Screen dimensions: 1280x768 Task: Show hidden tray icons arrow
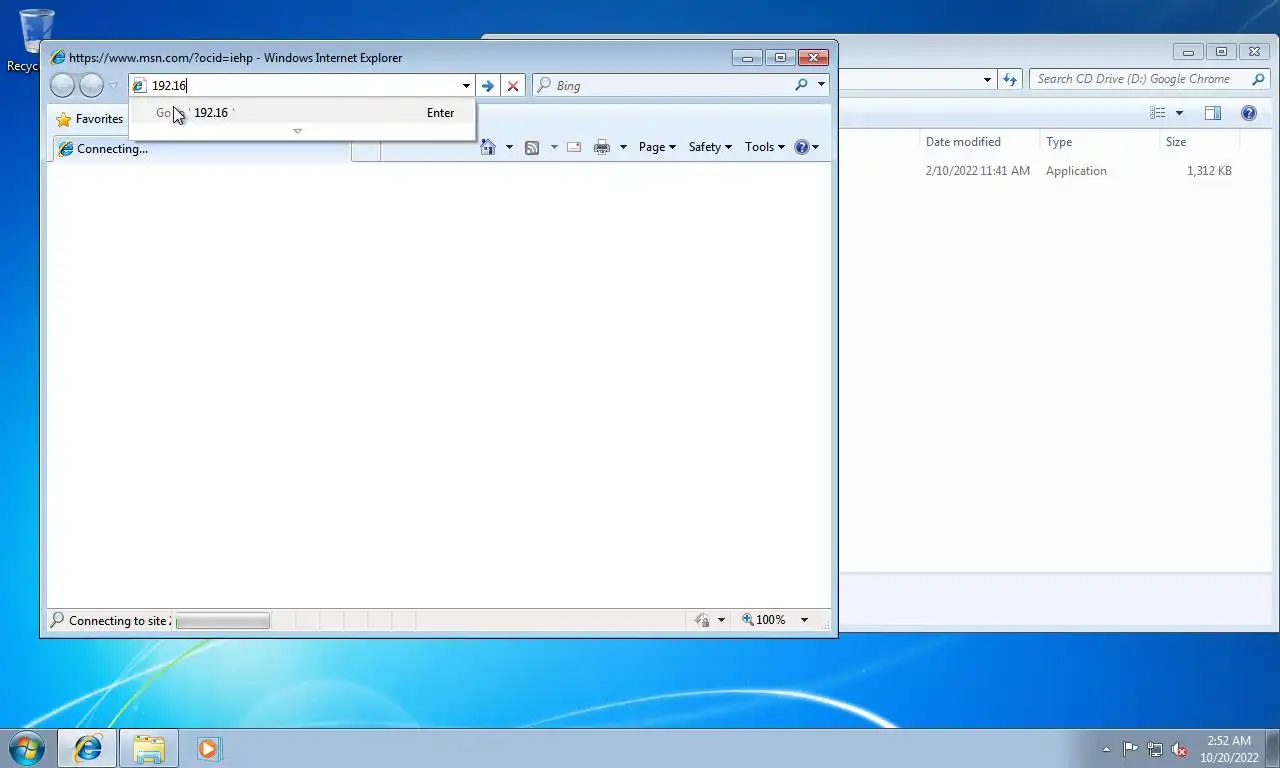pyautogui.click(x=1106, y=749)
